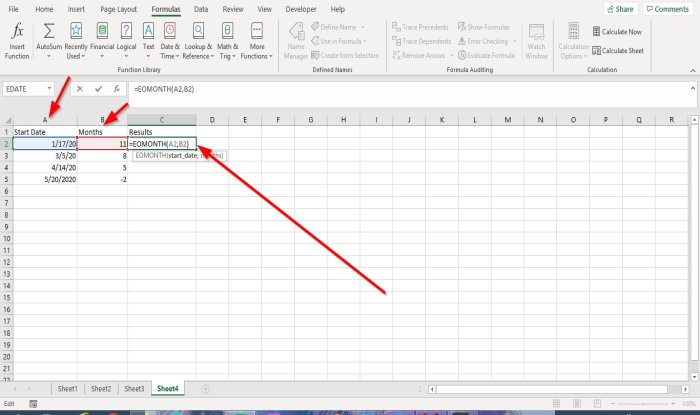The height and width of the screenshot is (415, 700).
Task: Confirm formula with the check mark
Action: point(98,89)
